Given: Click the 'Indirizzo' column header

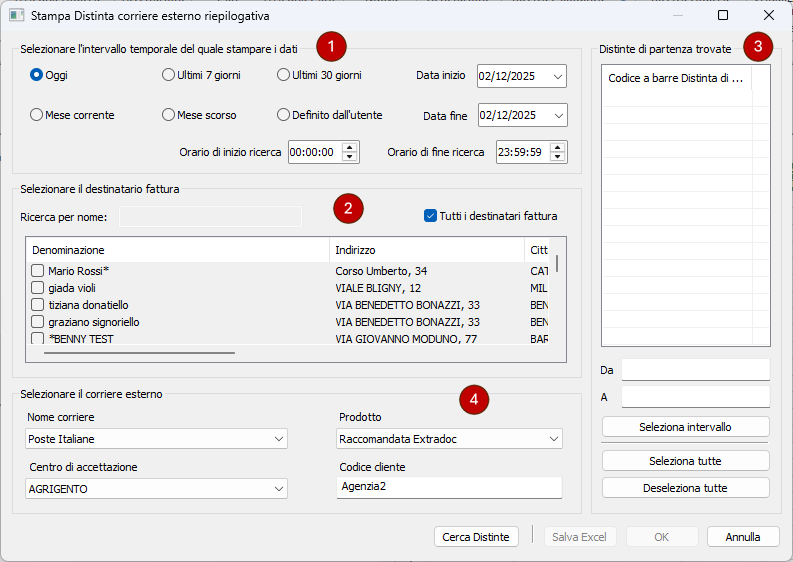Looking at the screenshot, I should tap(356, 250).
